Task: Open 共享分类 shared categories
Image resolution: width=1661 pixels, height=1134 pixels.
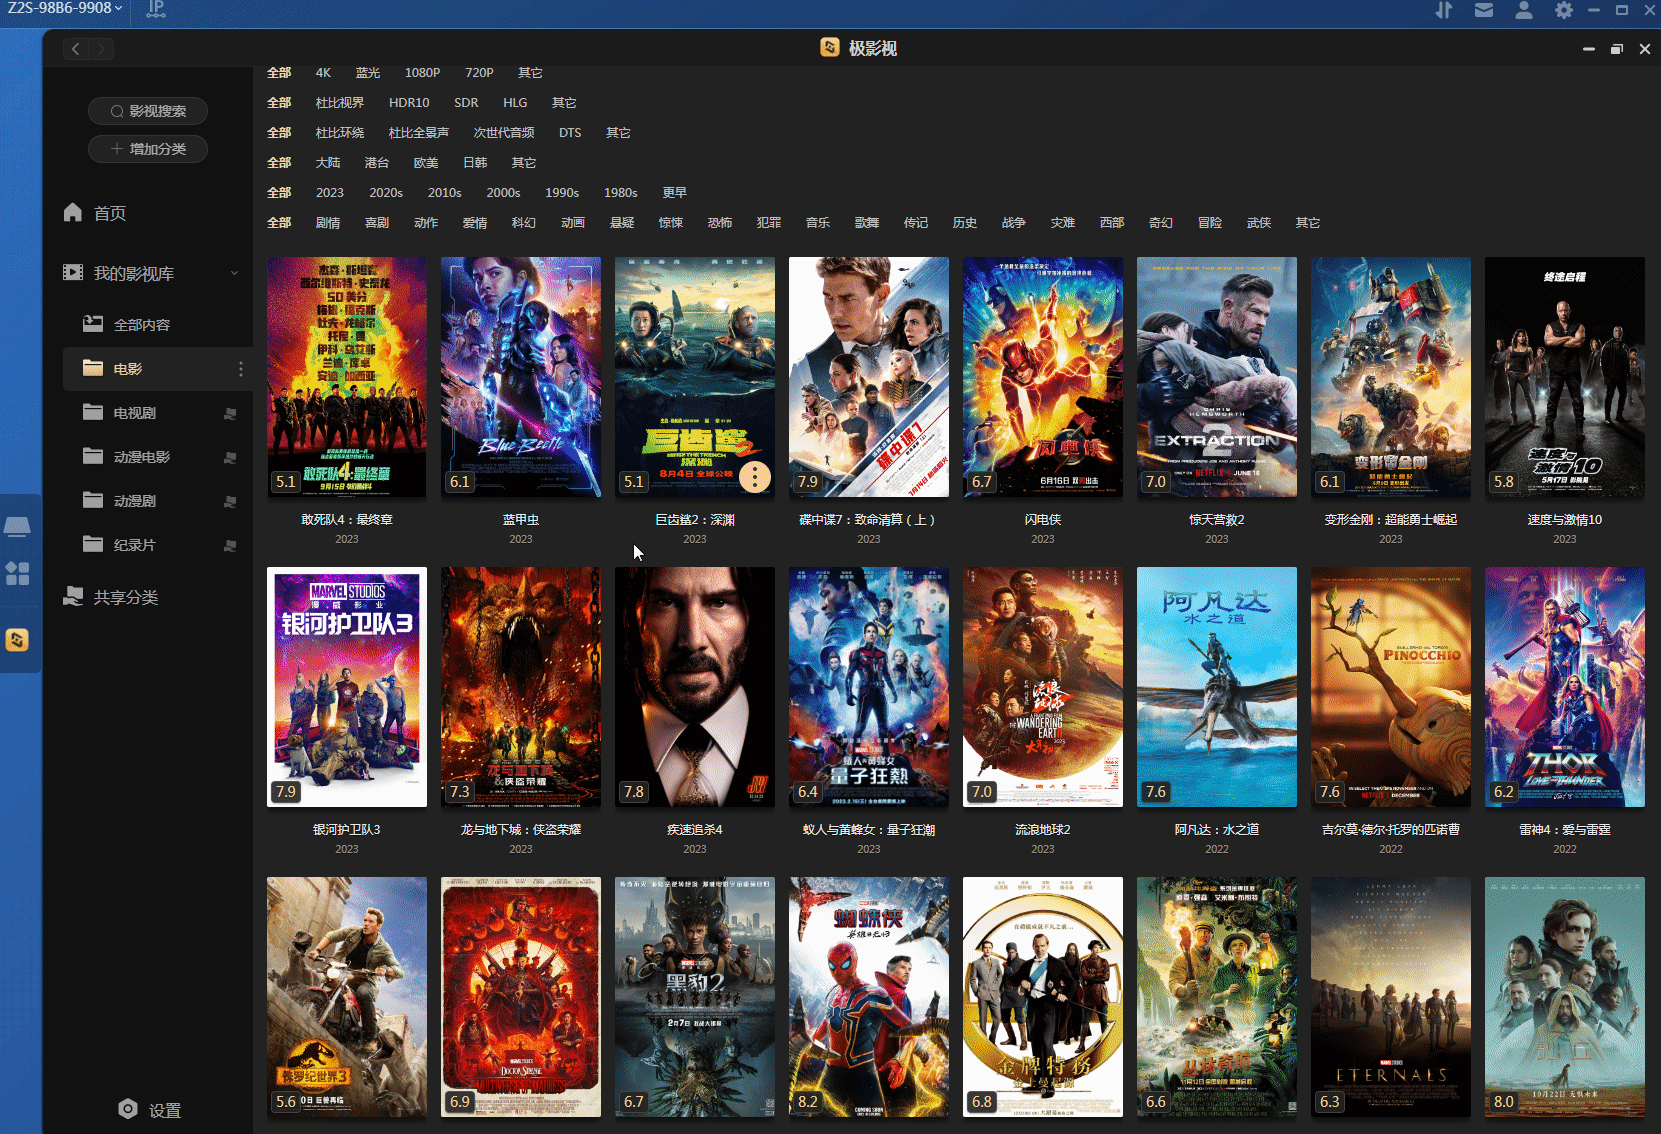Action: coord(112,597)
